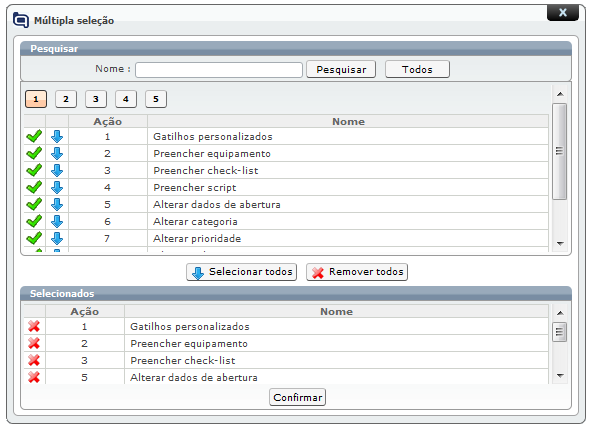Remove Preencher equipamento from selected list
This screenshot has width=591, height=427.
pyautogui.click(x=34, y=343)
